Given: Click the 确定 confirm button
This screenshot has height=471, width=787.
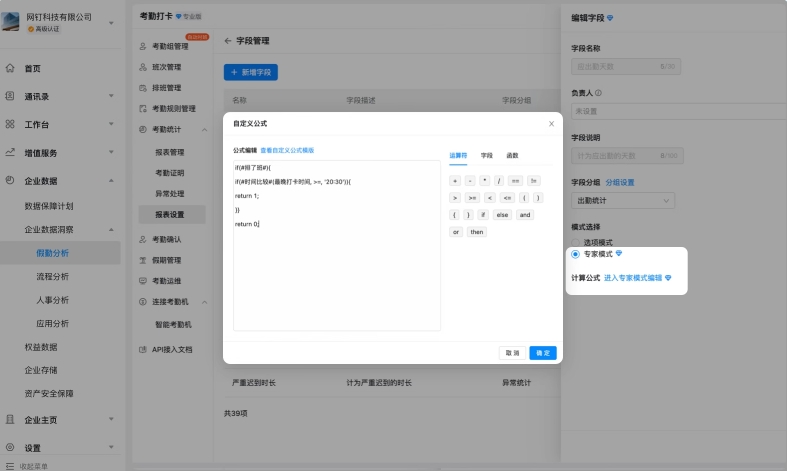Looking at the screenshot, I should (542, 353).
